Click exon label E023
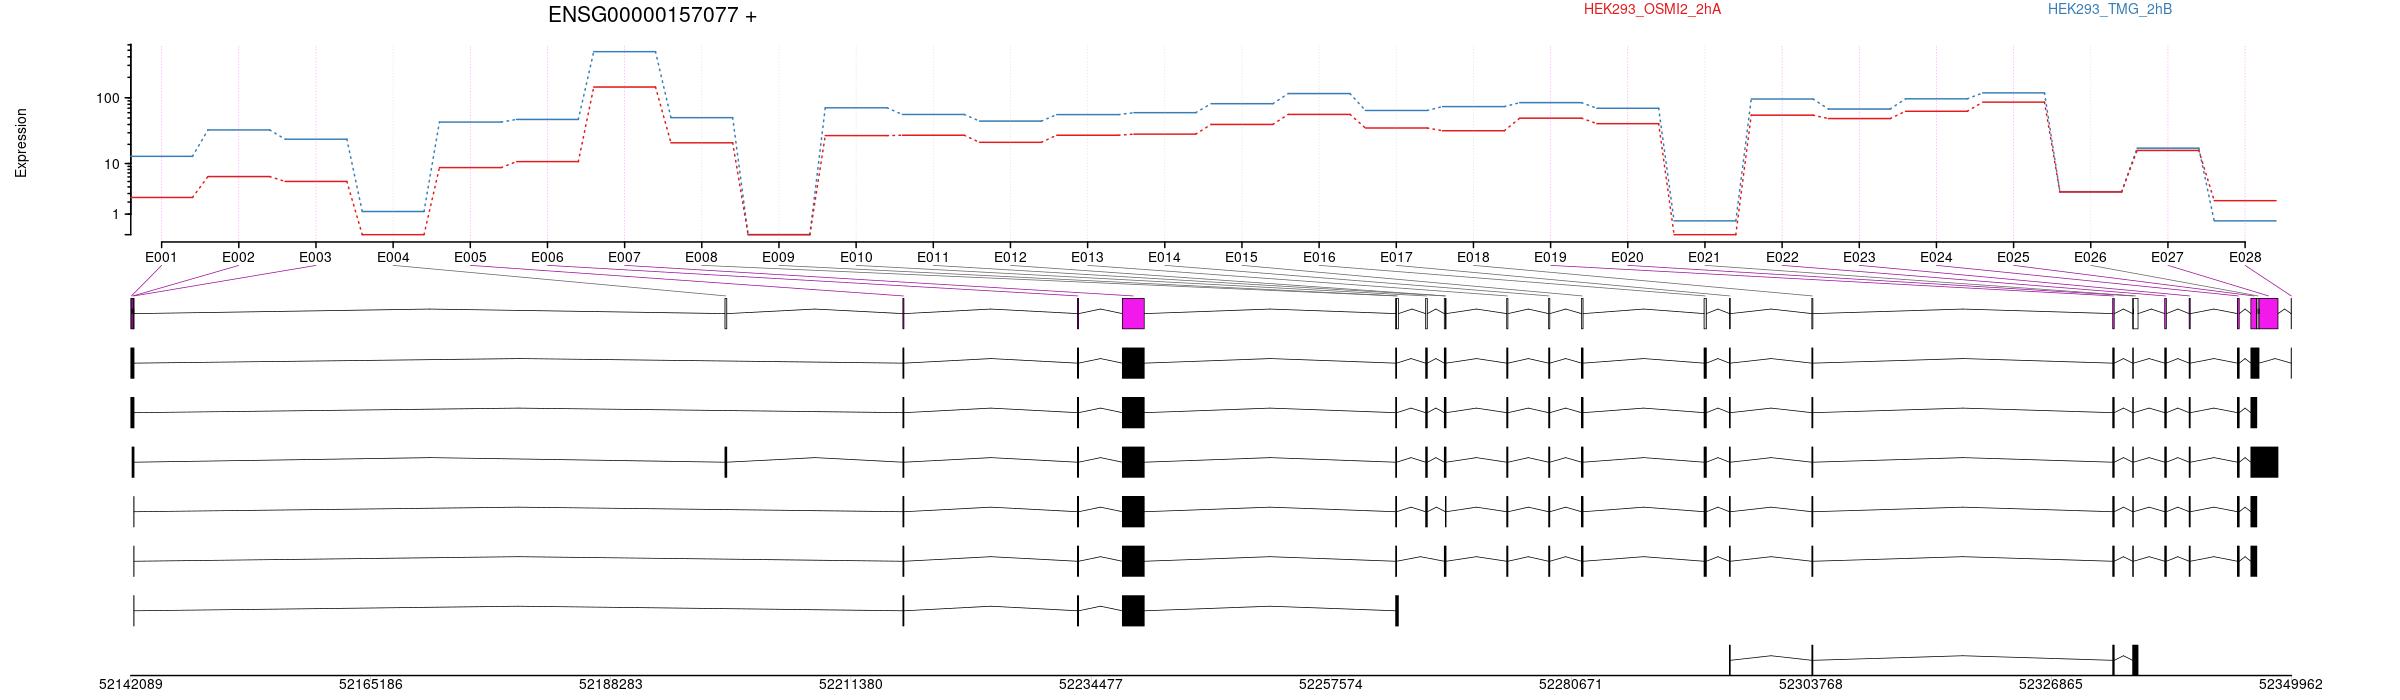 pyautogui.click(x=1859, y=257)
